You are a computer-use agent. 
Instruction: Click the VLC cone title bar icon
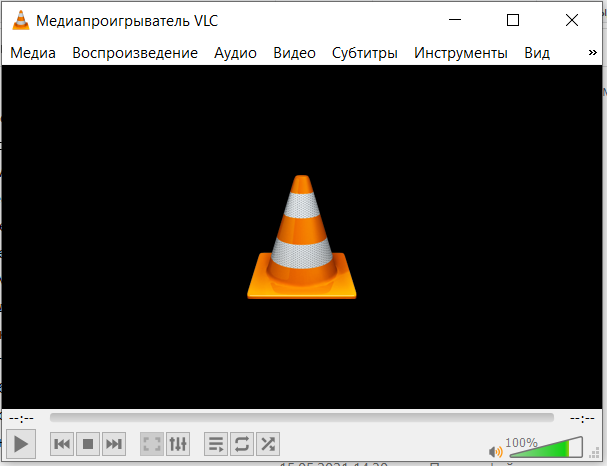click(21, 20)
